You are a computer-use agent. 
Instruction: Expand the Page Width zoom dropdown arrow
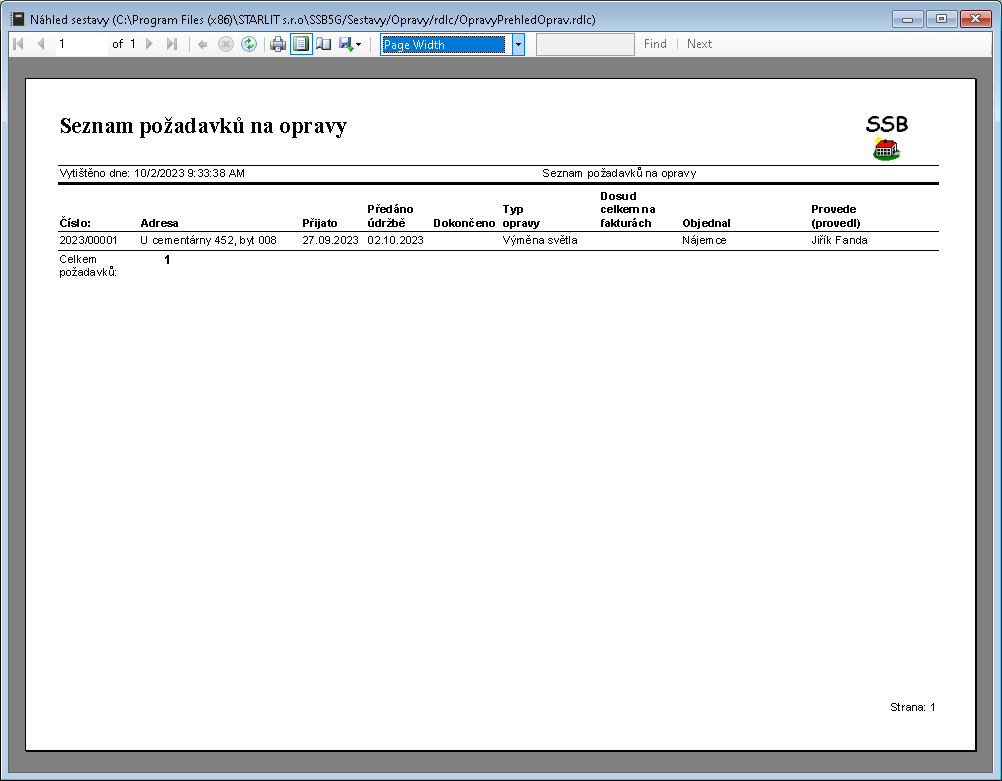(x=518, y=44)
